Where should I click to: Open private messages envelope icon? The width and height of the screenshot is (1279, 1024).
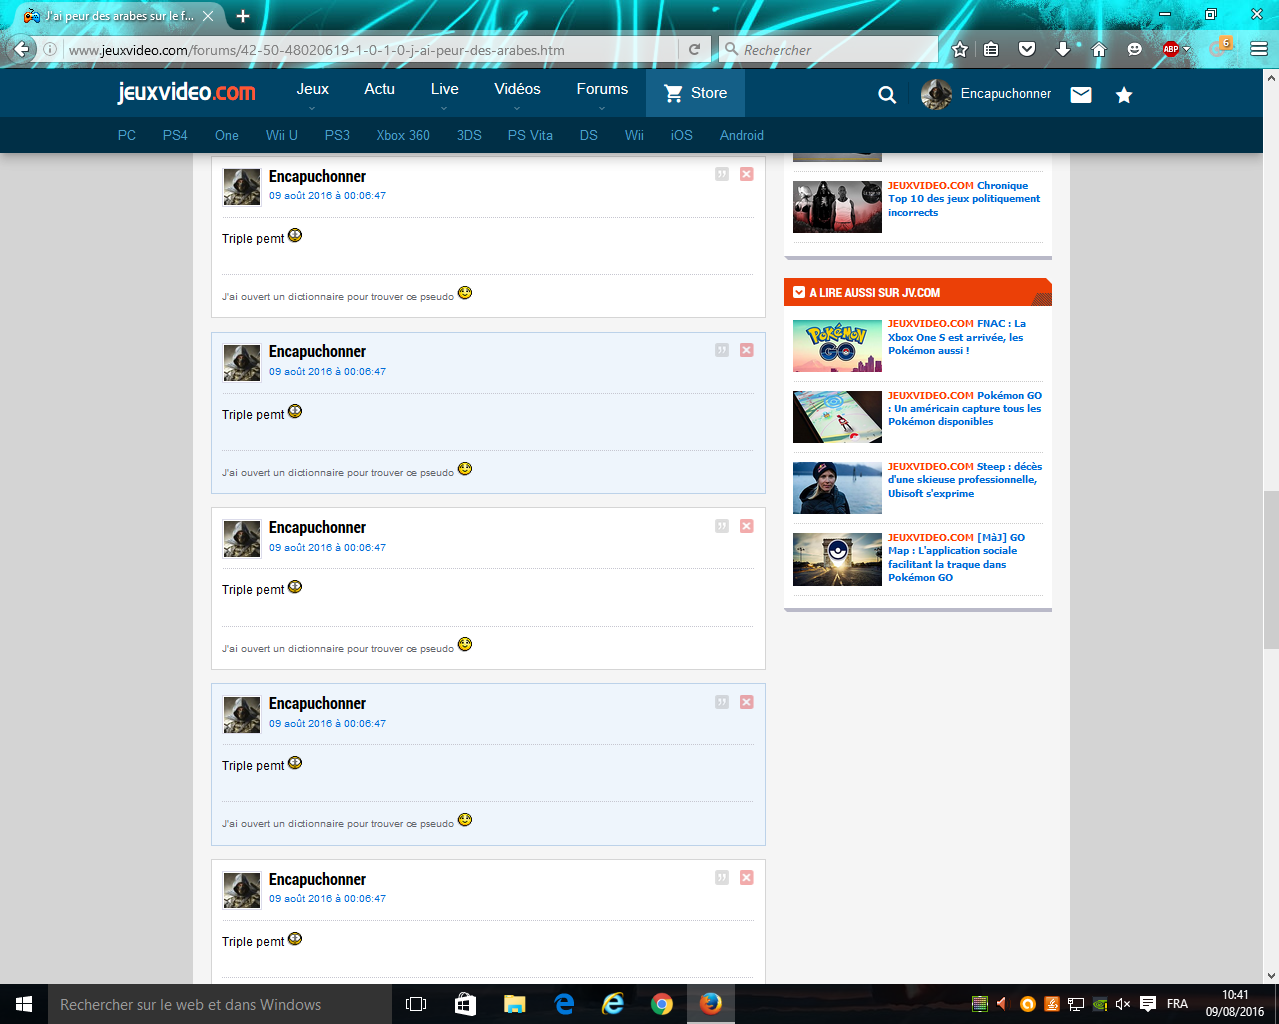[1081, 95]
